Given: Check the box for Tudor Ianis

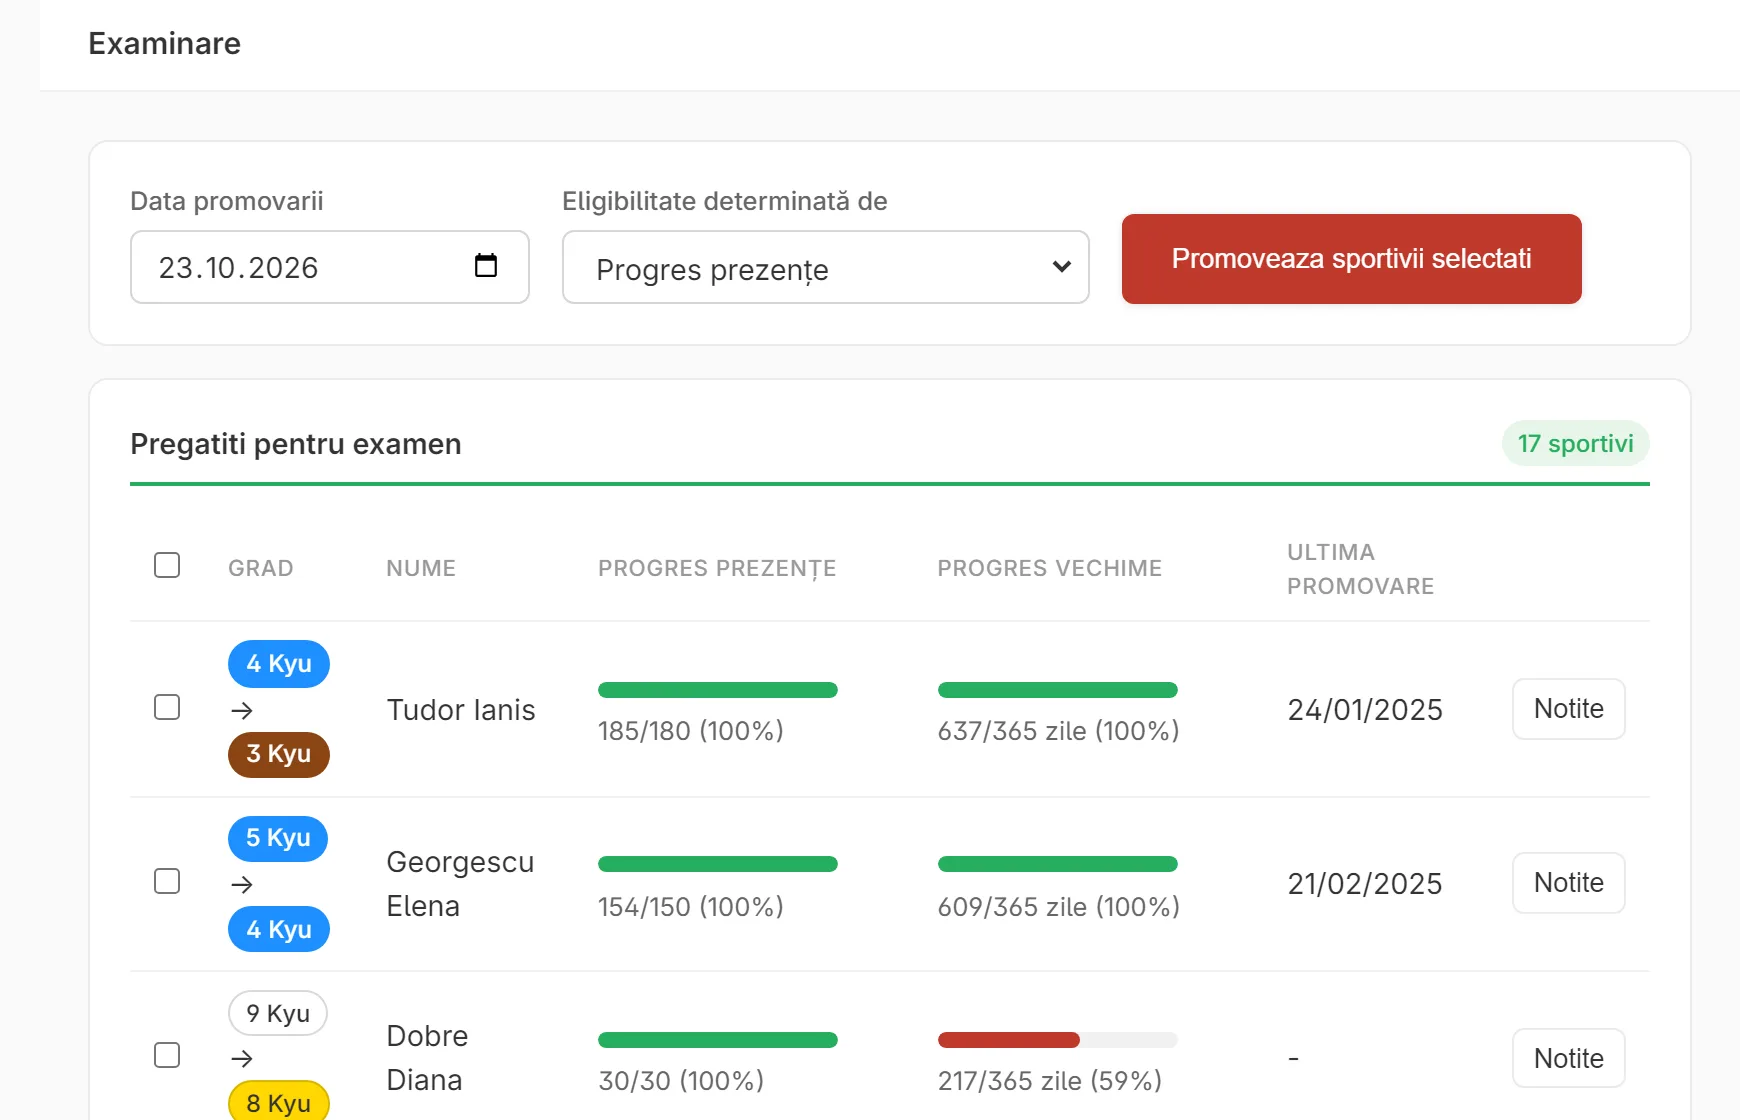Looking at the screenshot, I should [x=167, y=707].
